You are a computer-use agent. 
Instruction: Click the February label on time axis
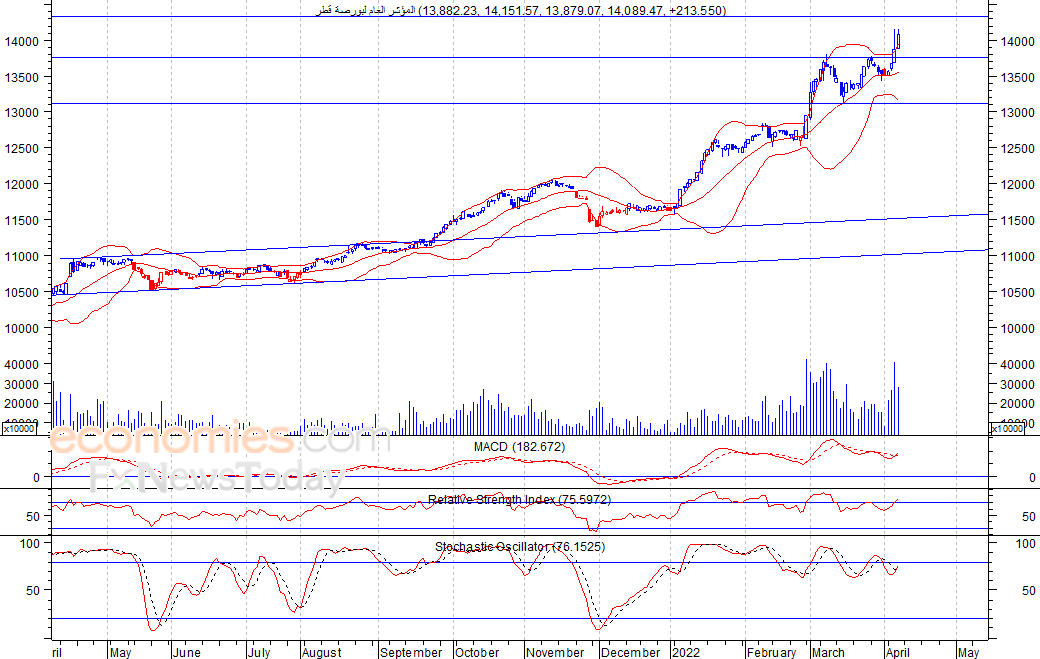click(771, 652)
